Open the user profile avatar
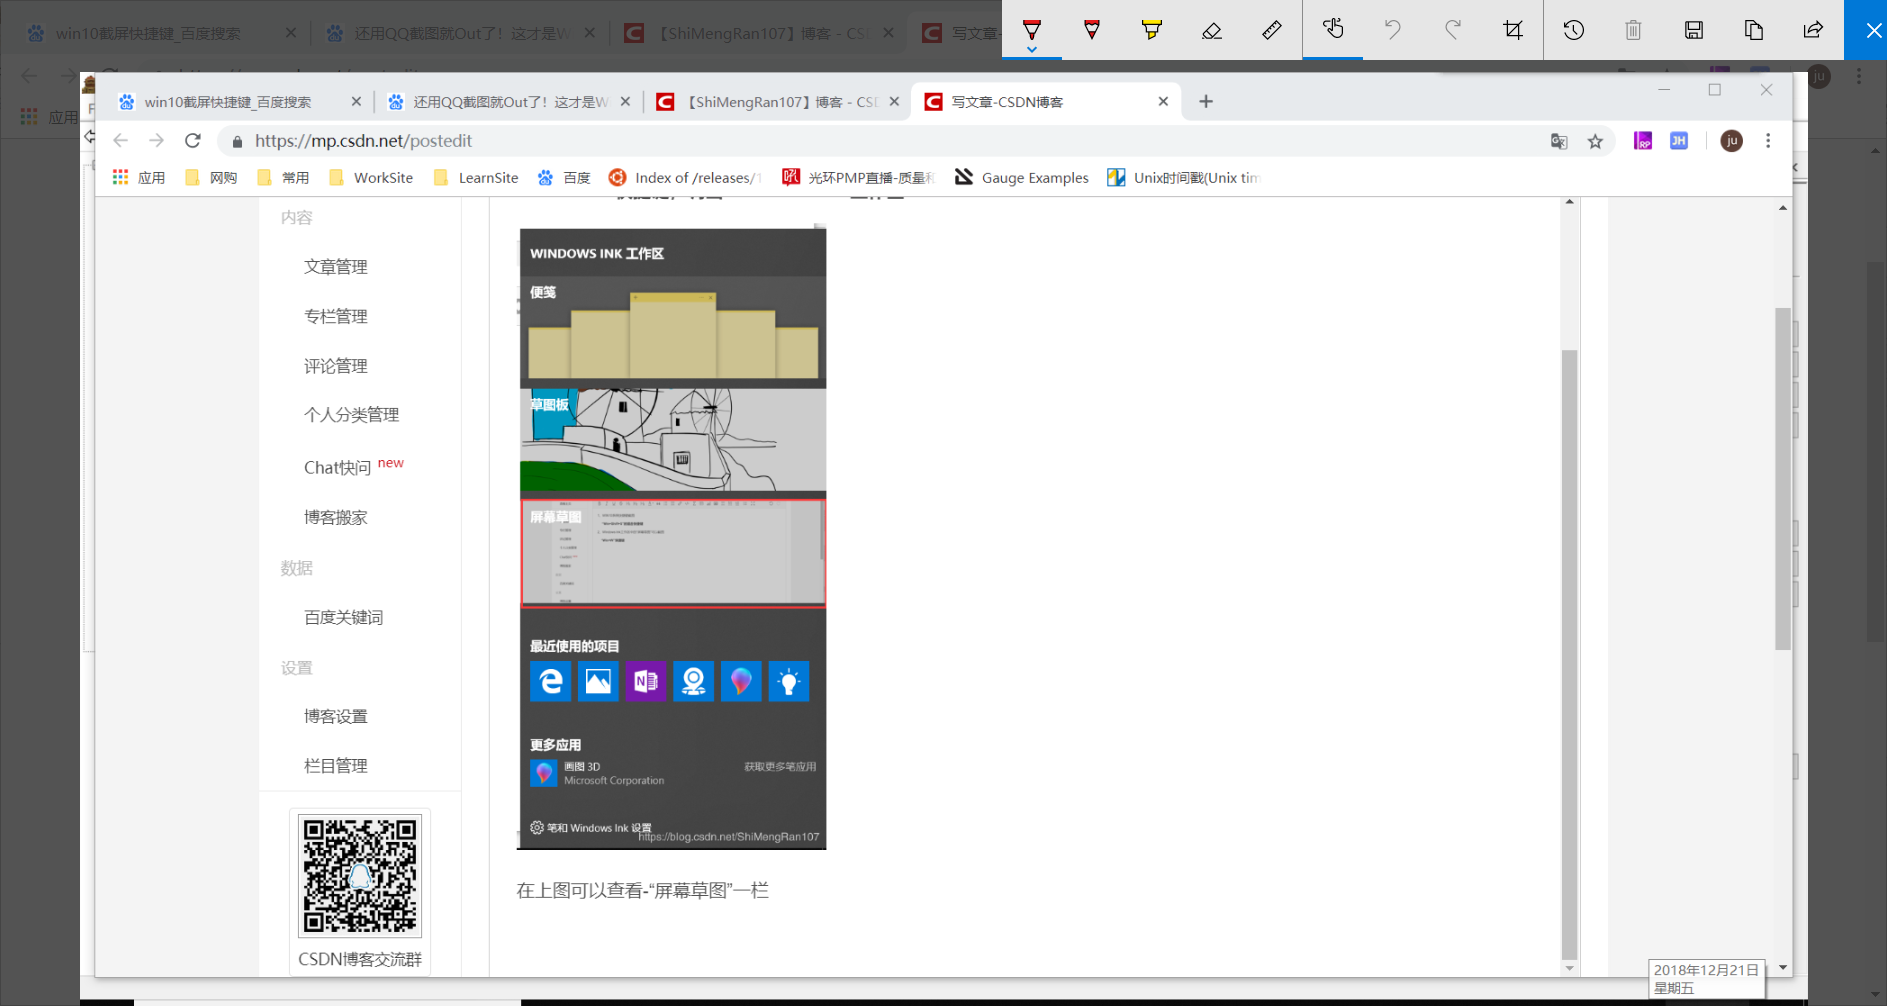 (x=1732, y=141)
